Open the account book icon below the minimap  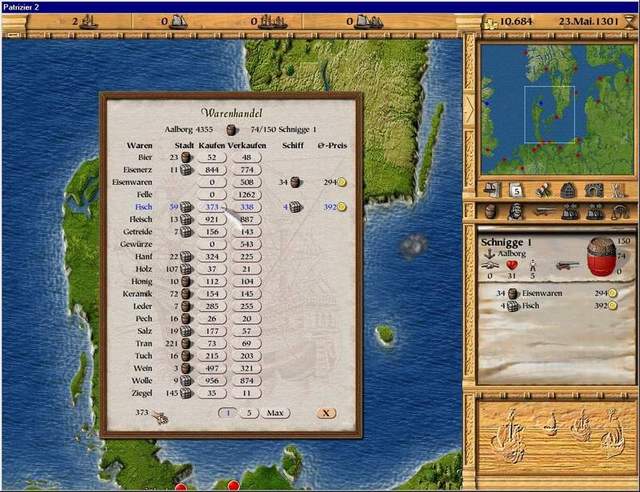pyautogui.click(x=493, y=190)
